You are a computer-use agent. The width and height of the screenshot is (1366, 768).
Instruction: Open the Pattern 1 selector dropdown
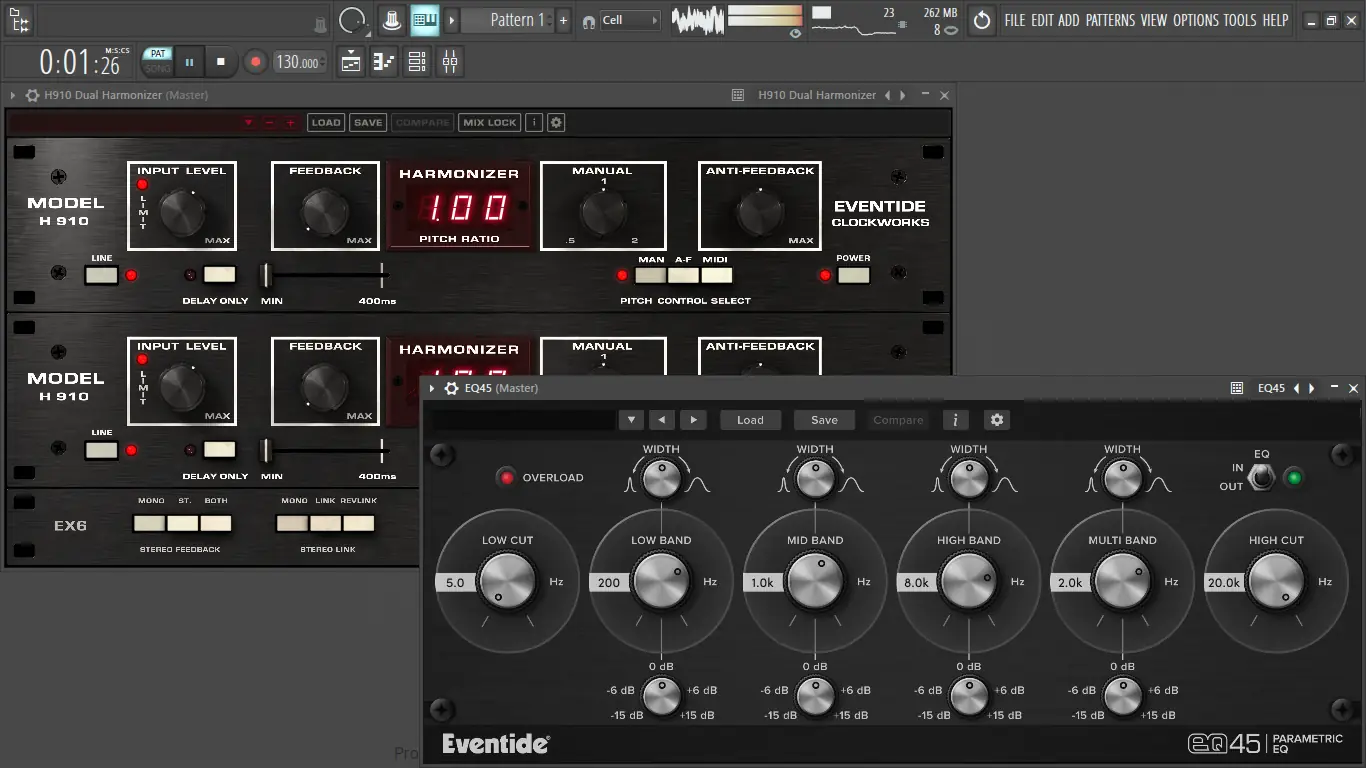coord(507,20)
